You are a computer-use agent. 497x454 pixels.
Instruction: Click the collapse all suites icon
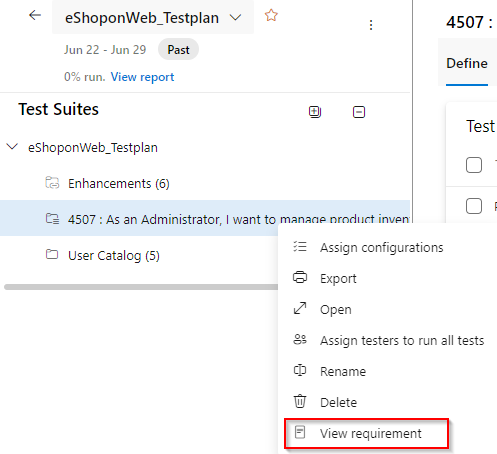pyautogui.click(x=359, y=112)
